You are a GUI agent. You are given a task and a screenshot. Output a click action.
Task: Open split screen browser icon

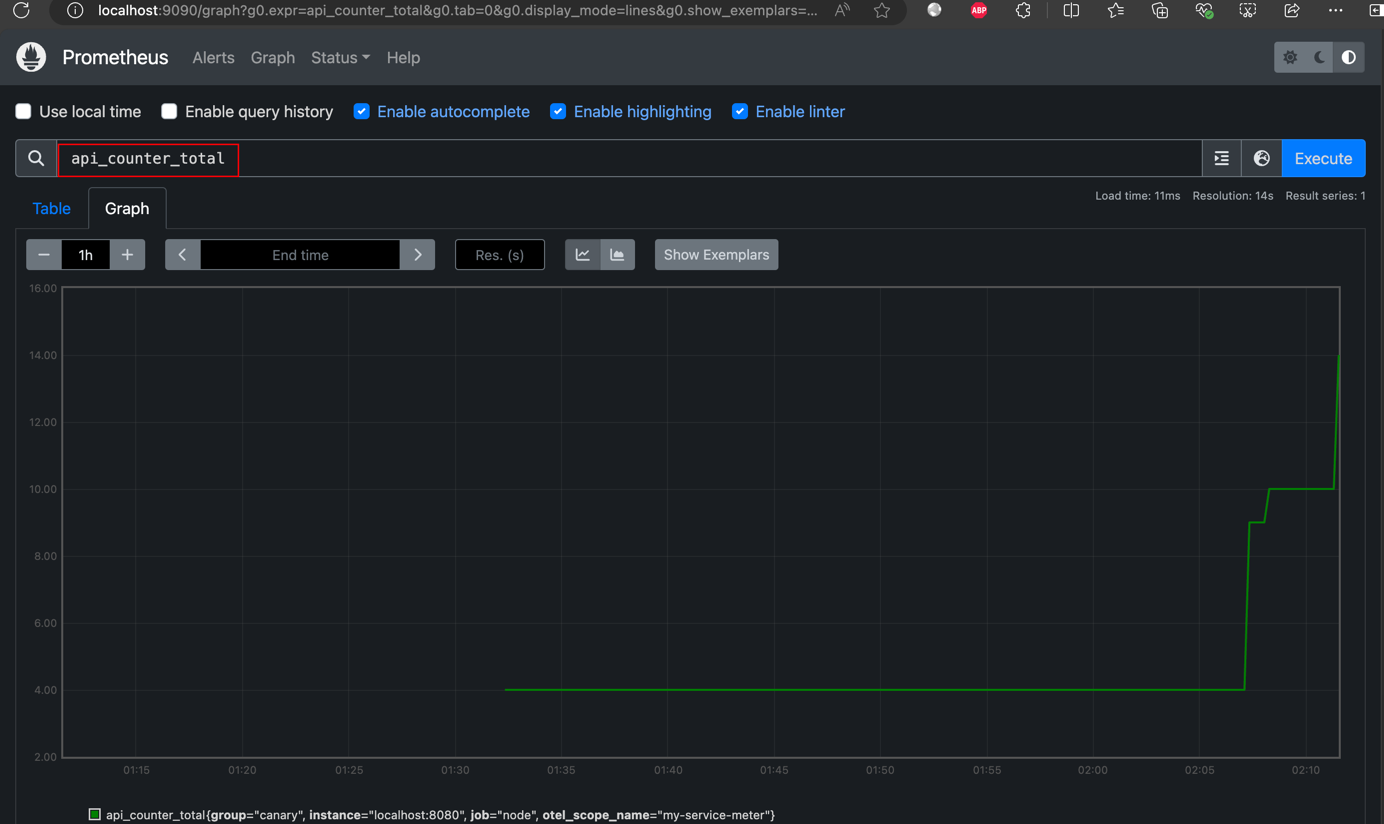(1071, 10)
